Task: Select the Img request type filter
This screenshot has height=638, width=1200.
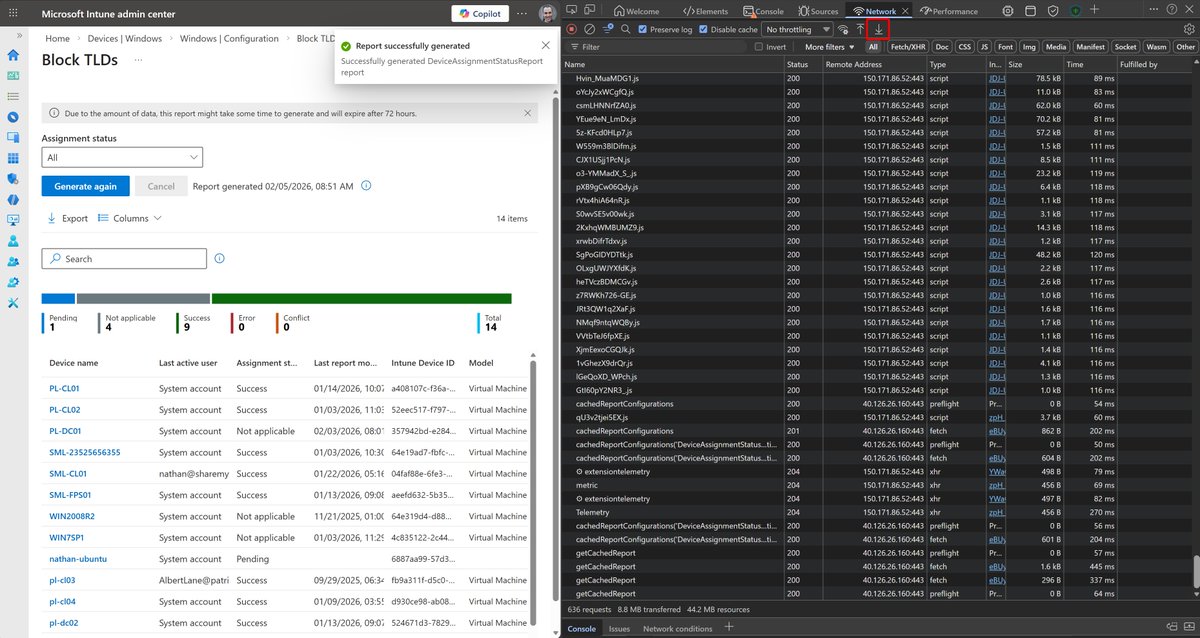Action: (x=1029, y=47)
